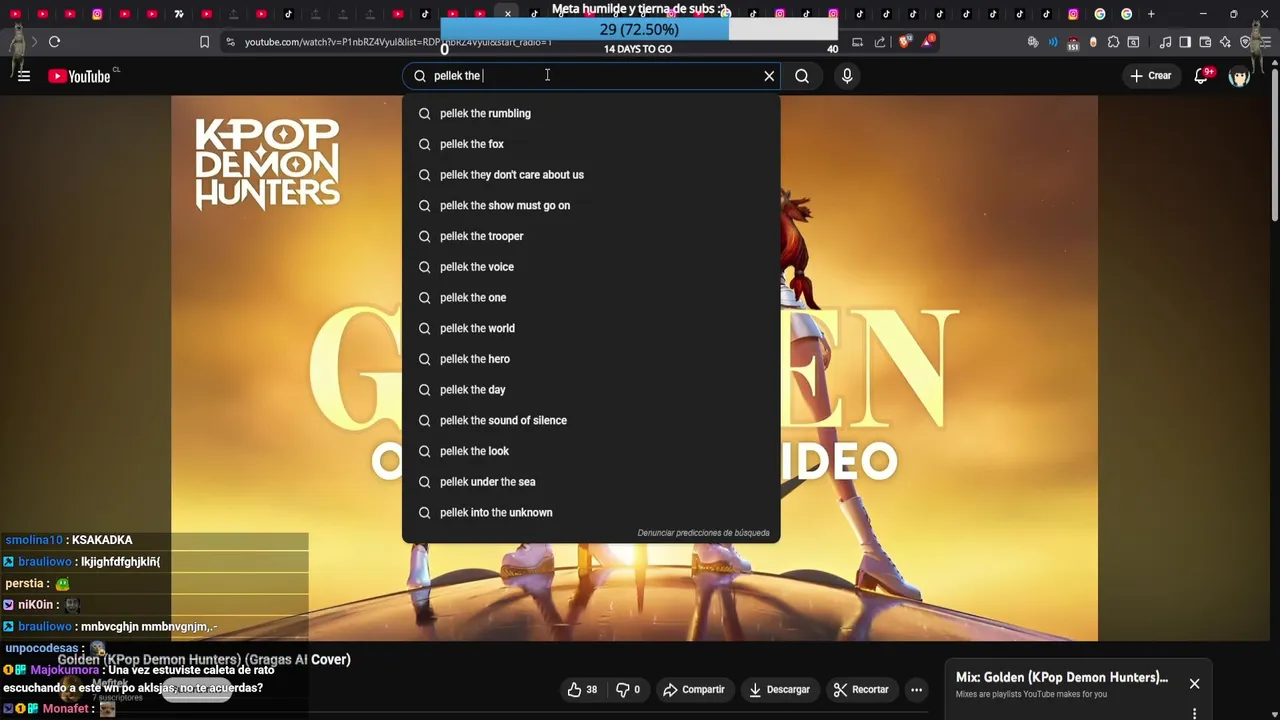Viewport: 1280px width, 720px height.
Task: Open the Brave Wallet icon
Action: [x=1205, y=42]
